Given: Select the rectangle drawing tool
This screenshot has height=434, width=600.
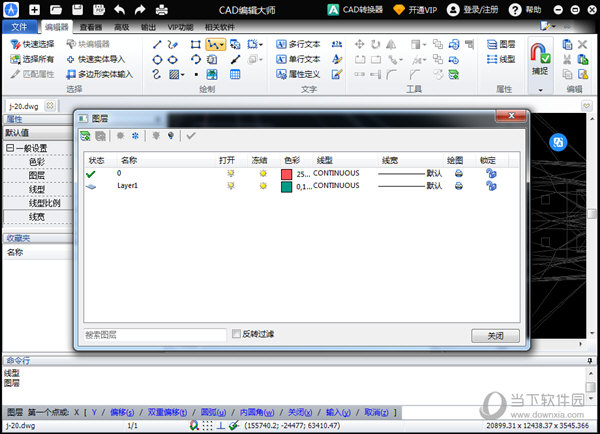Looking at the screenshot, I should click(196, 44).
